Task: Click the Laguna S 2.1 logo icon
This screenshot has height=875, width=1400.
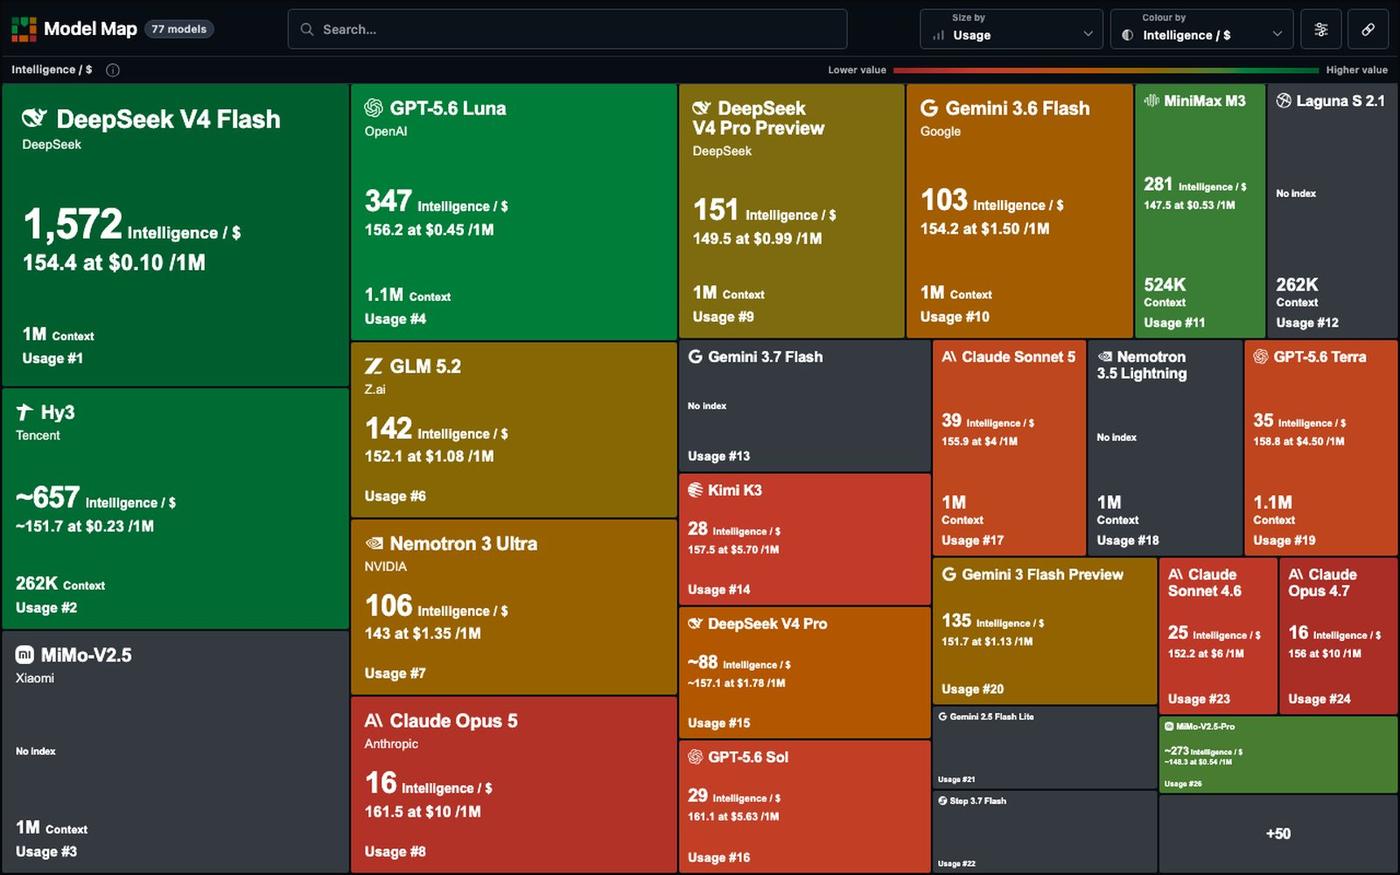Action: [1284, 101]
